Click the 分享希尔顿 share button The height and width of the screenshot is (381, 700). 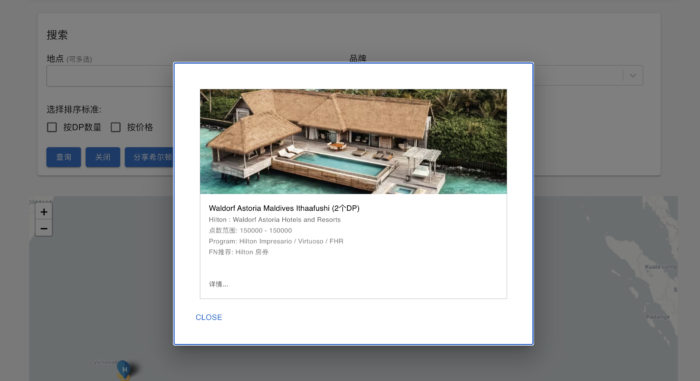[149, 157]
